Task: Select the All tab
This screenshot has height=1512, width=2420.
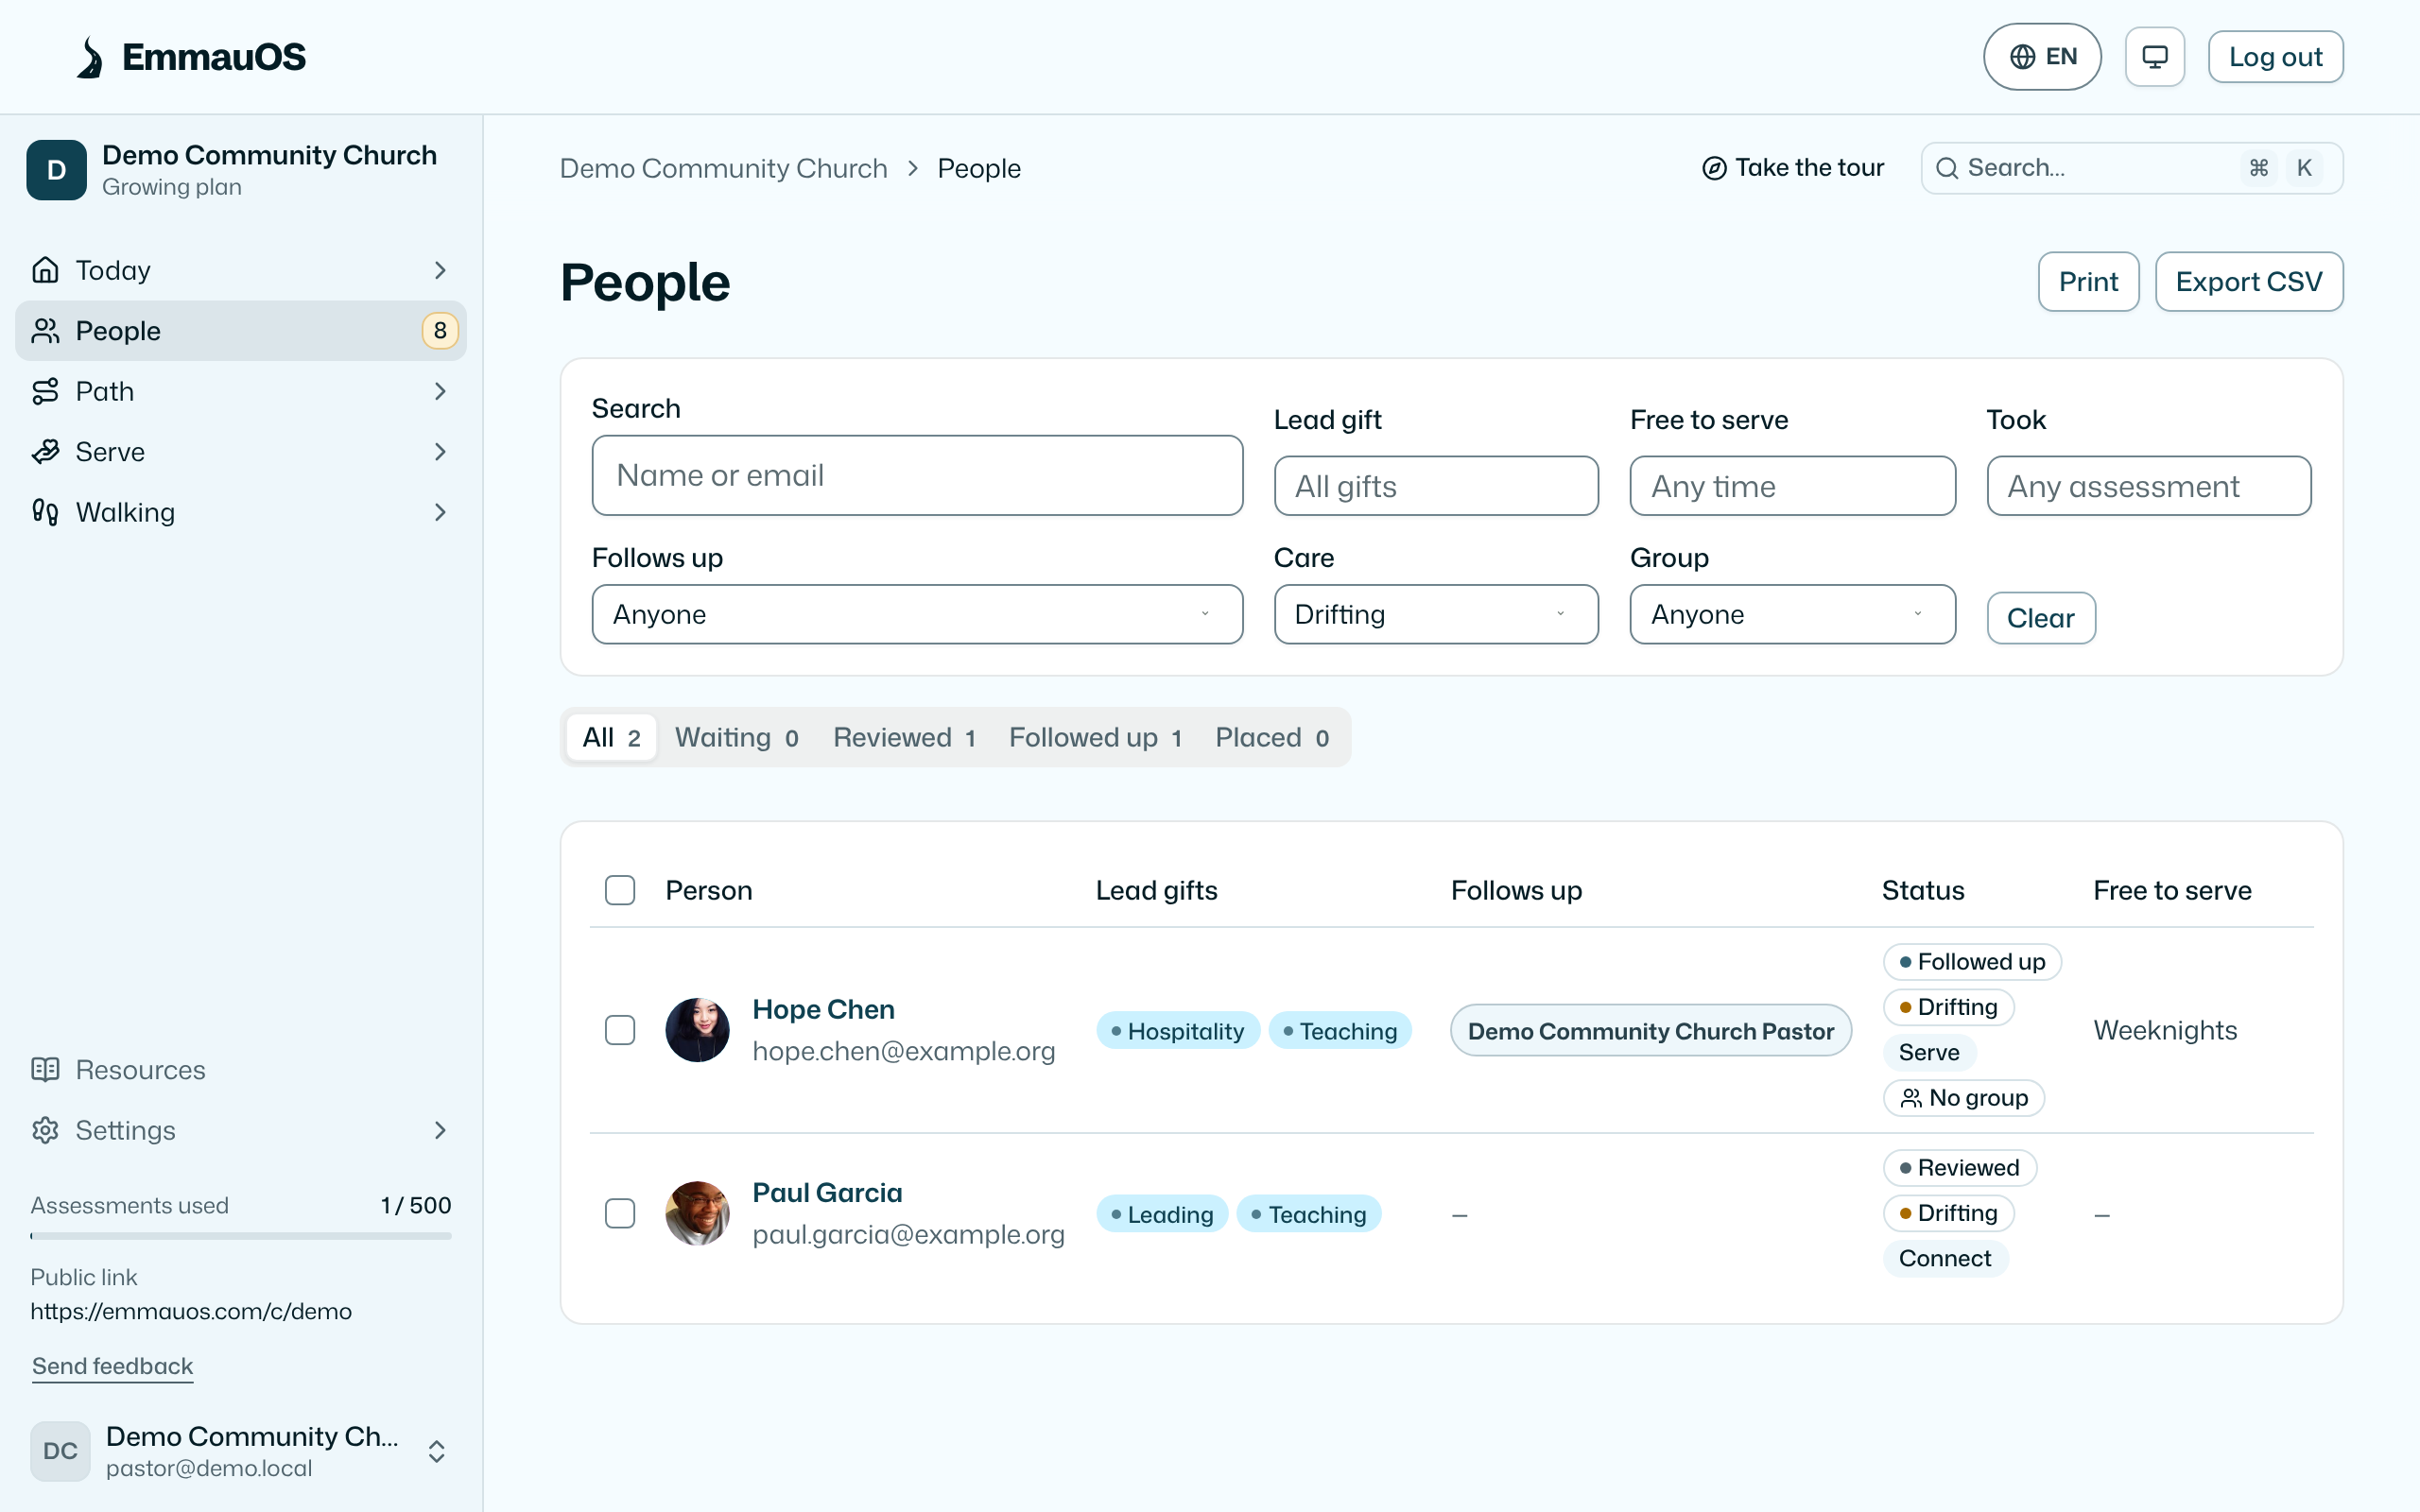Action: point(611,738)
